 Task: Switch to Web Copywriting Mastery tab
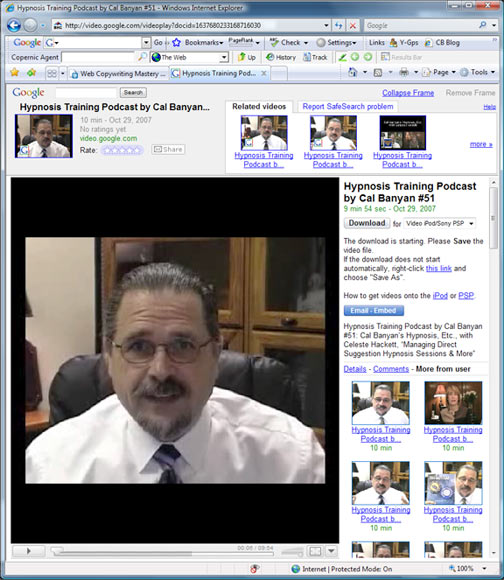119,74
